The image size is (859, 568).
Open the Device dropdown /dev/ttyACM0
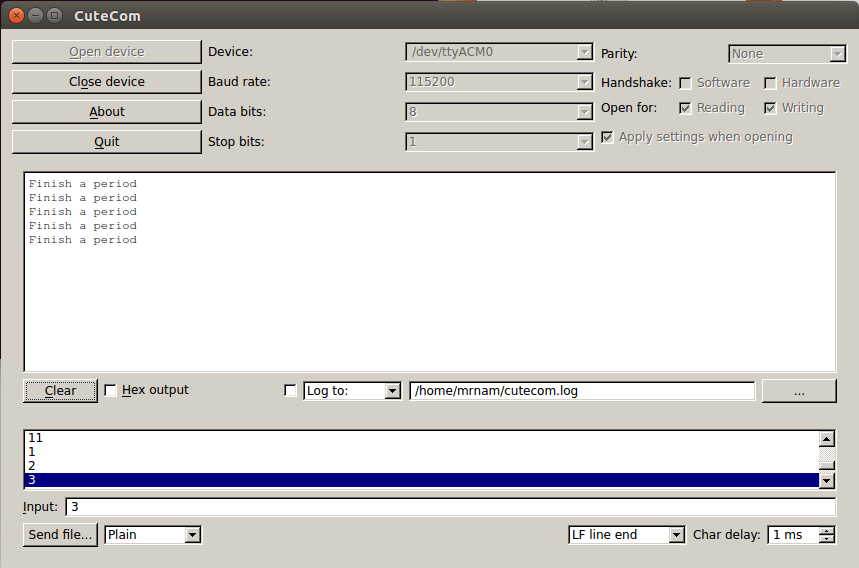click(499, 52)
